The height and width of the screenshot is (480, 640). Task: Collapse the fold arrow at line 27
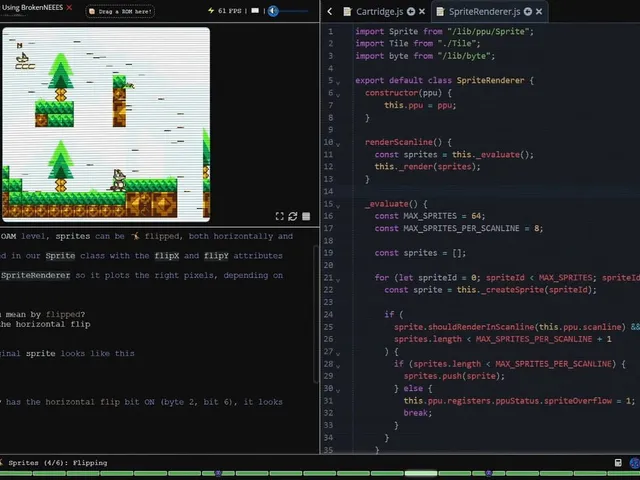[338, 353]
